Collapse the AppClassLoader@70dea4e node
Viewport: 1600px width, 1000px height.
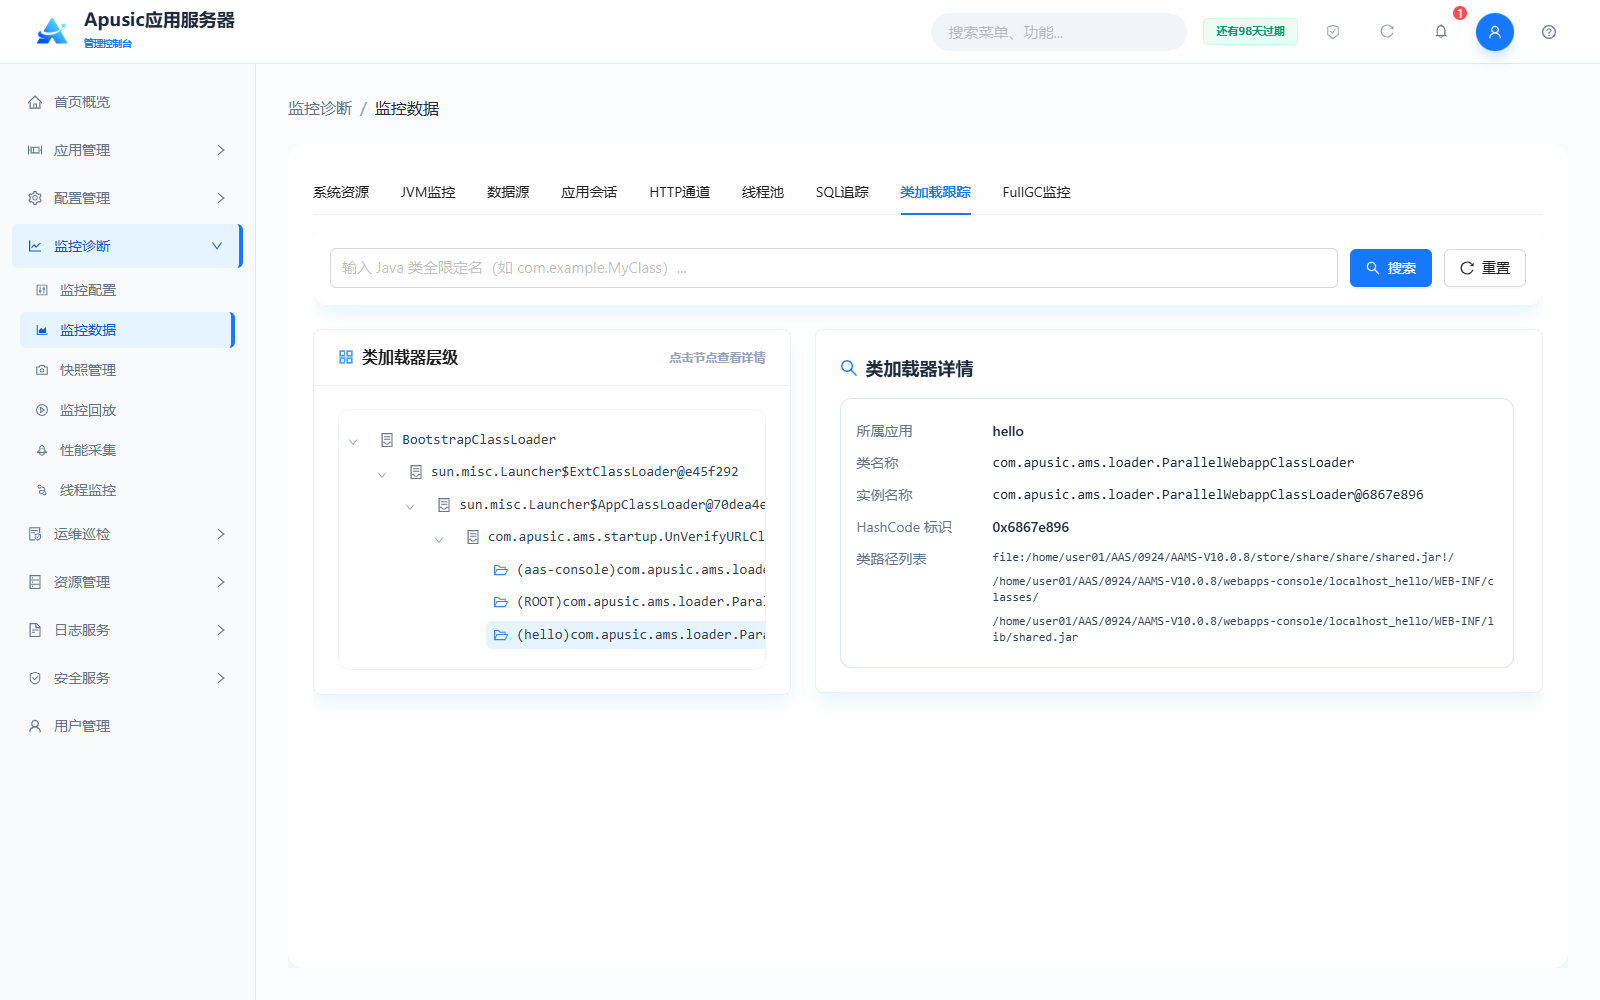[410, 507]
